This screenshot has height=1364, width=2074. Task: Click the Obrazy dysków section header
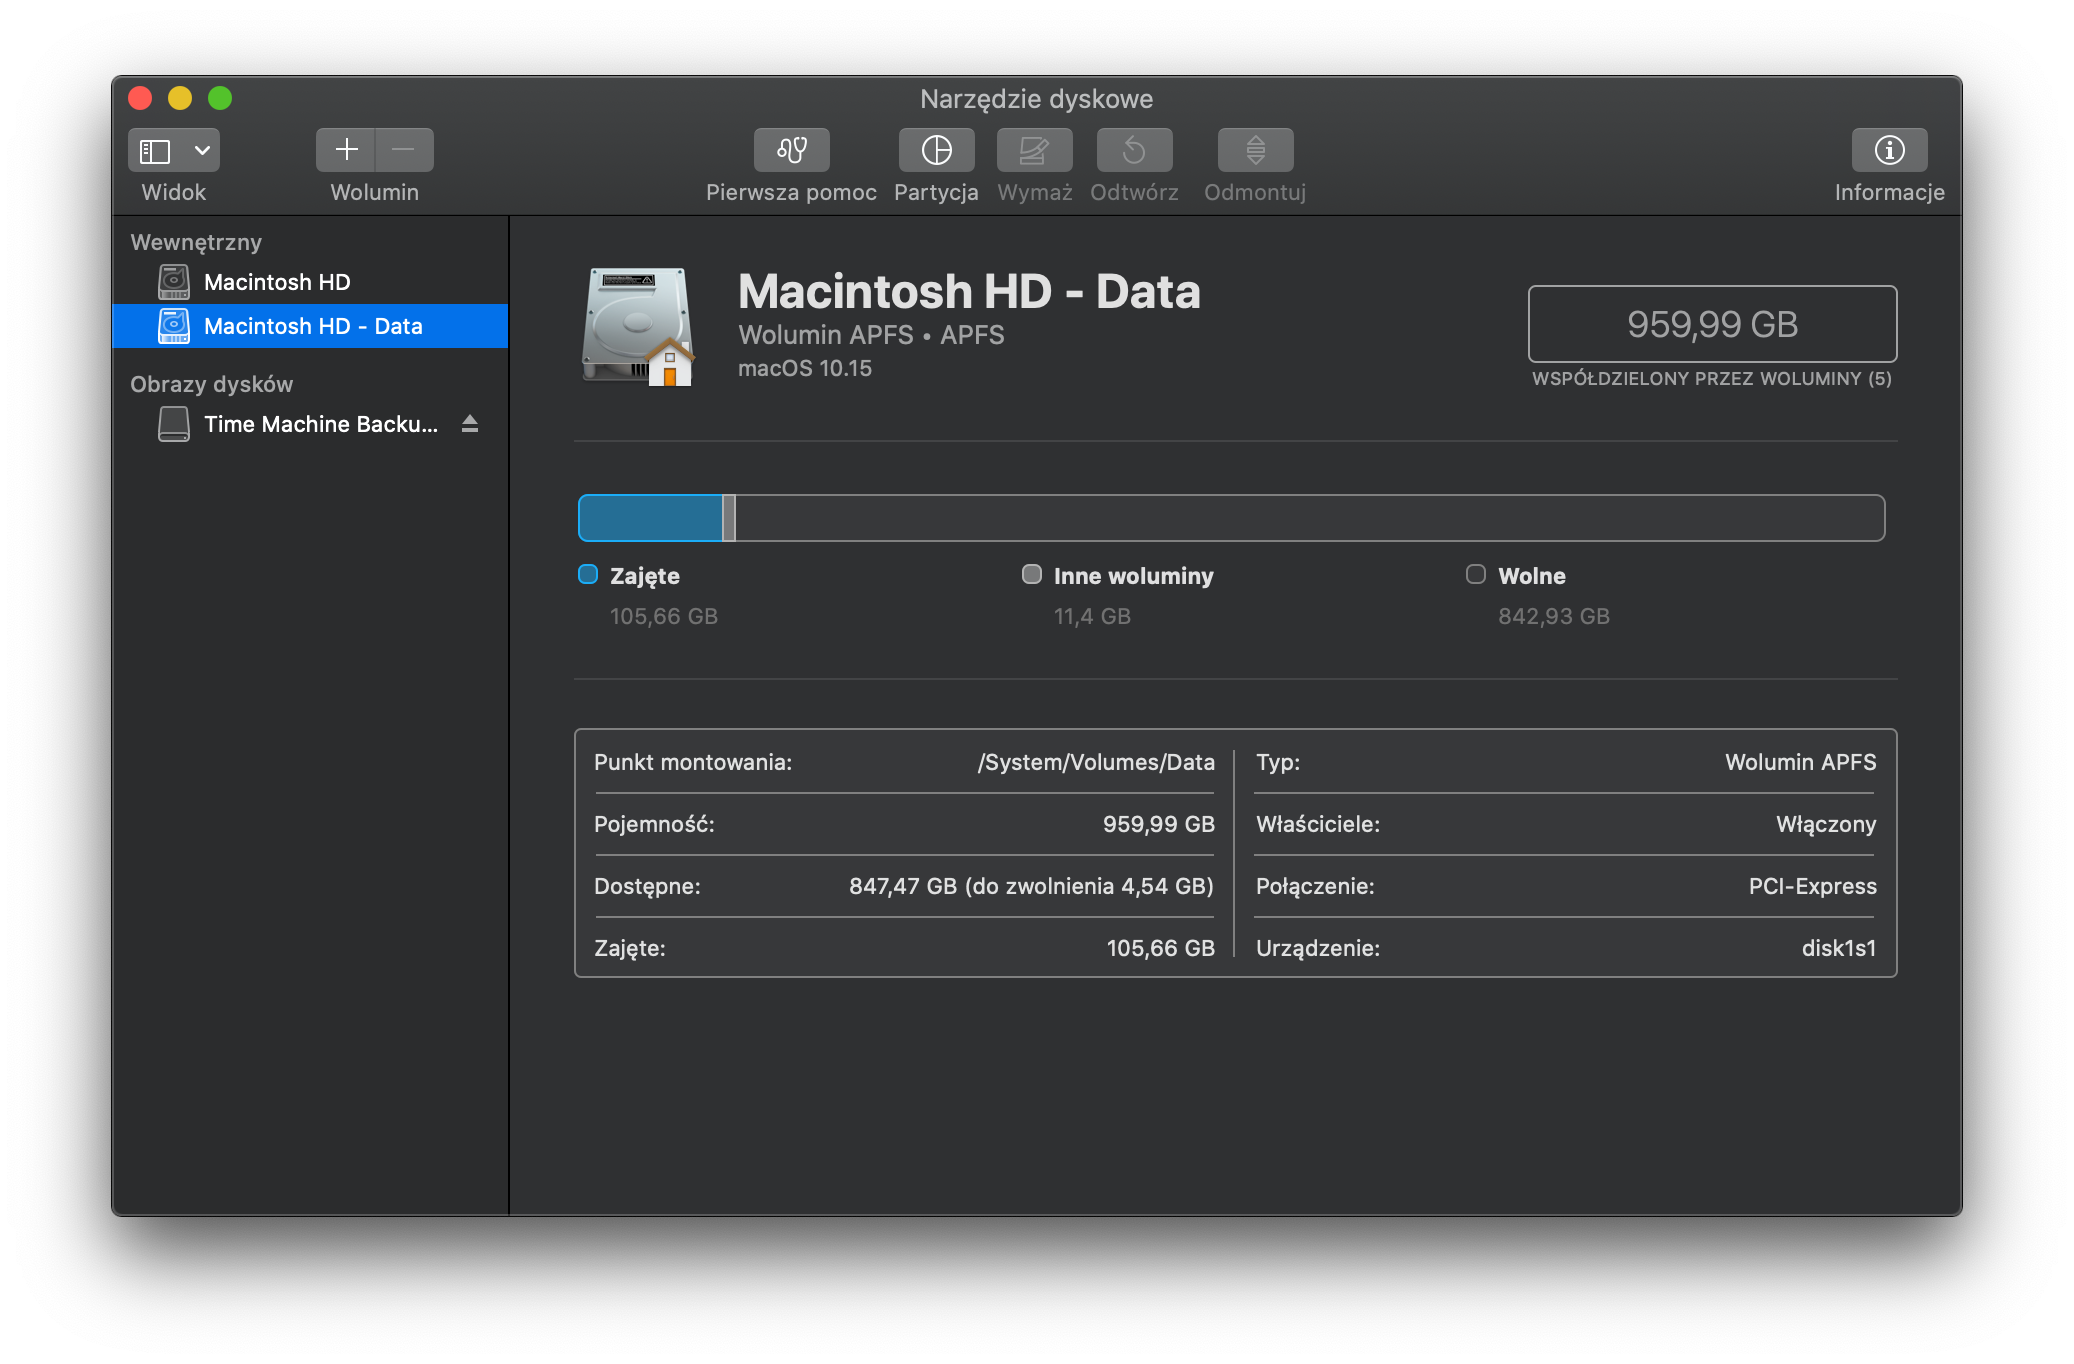click(211, 384)
